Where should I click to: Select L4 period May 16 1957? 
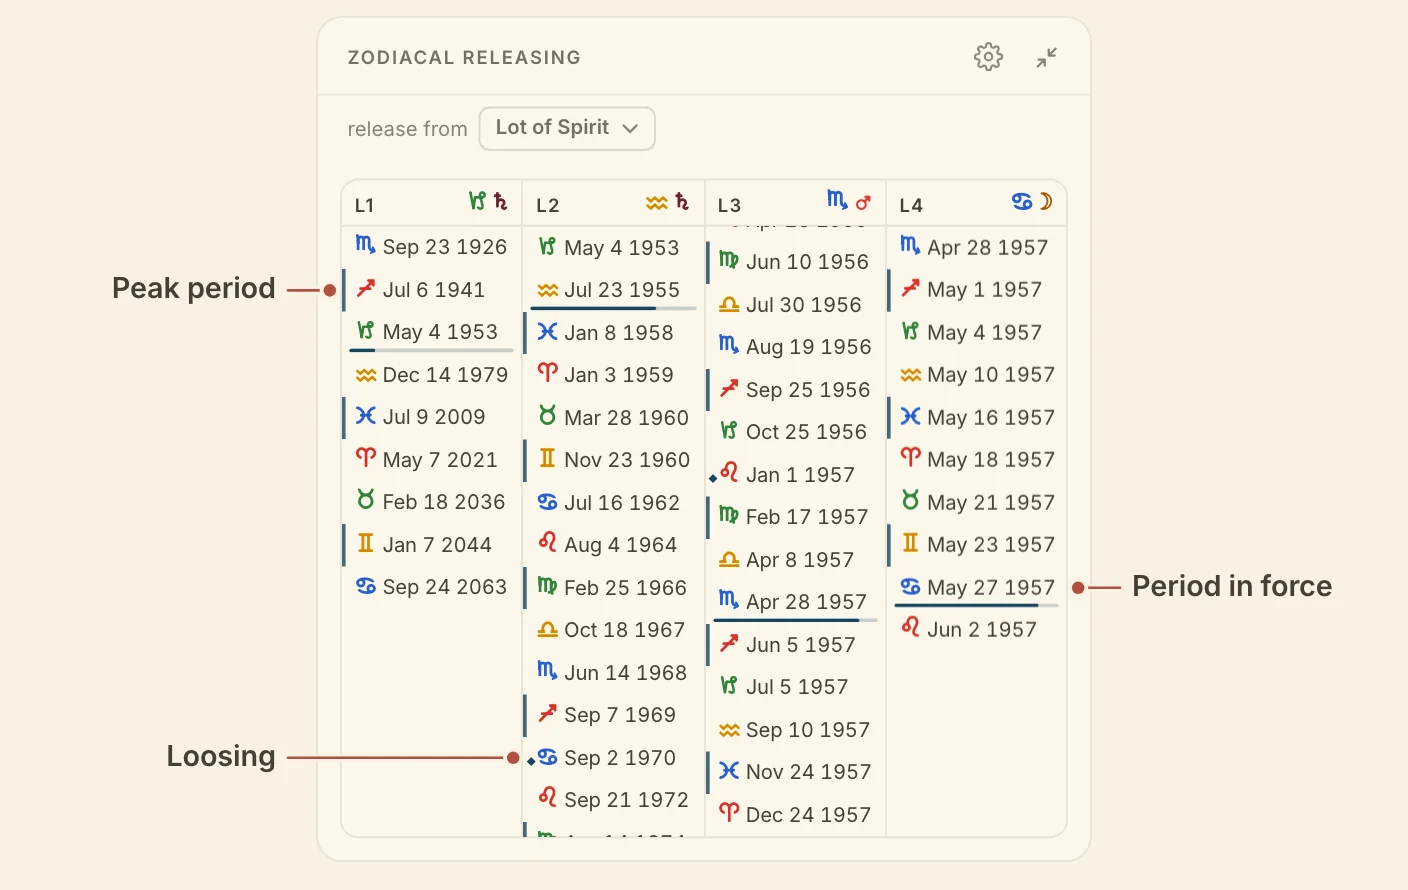[977, 417]
